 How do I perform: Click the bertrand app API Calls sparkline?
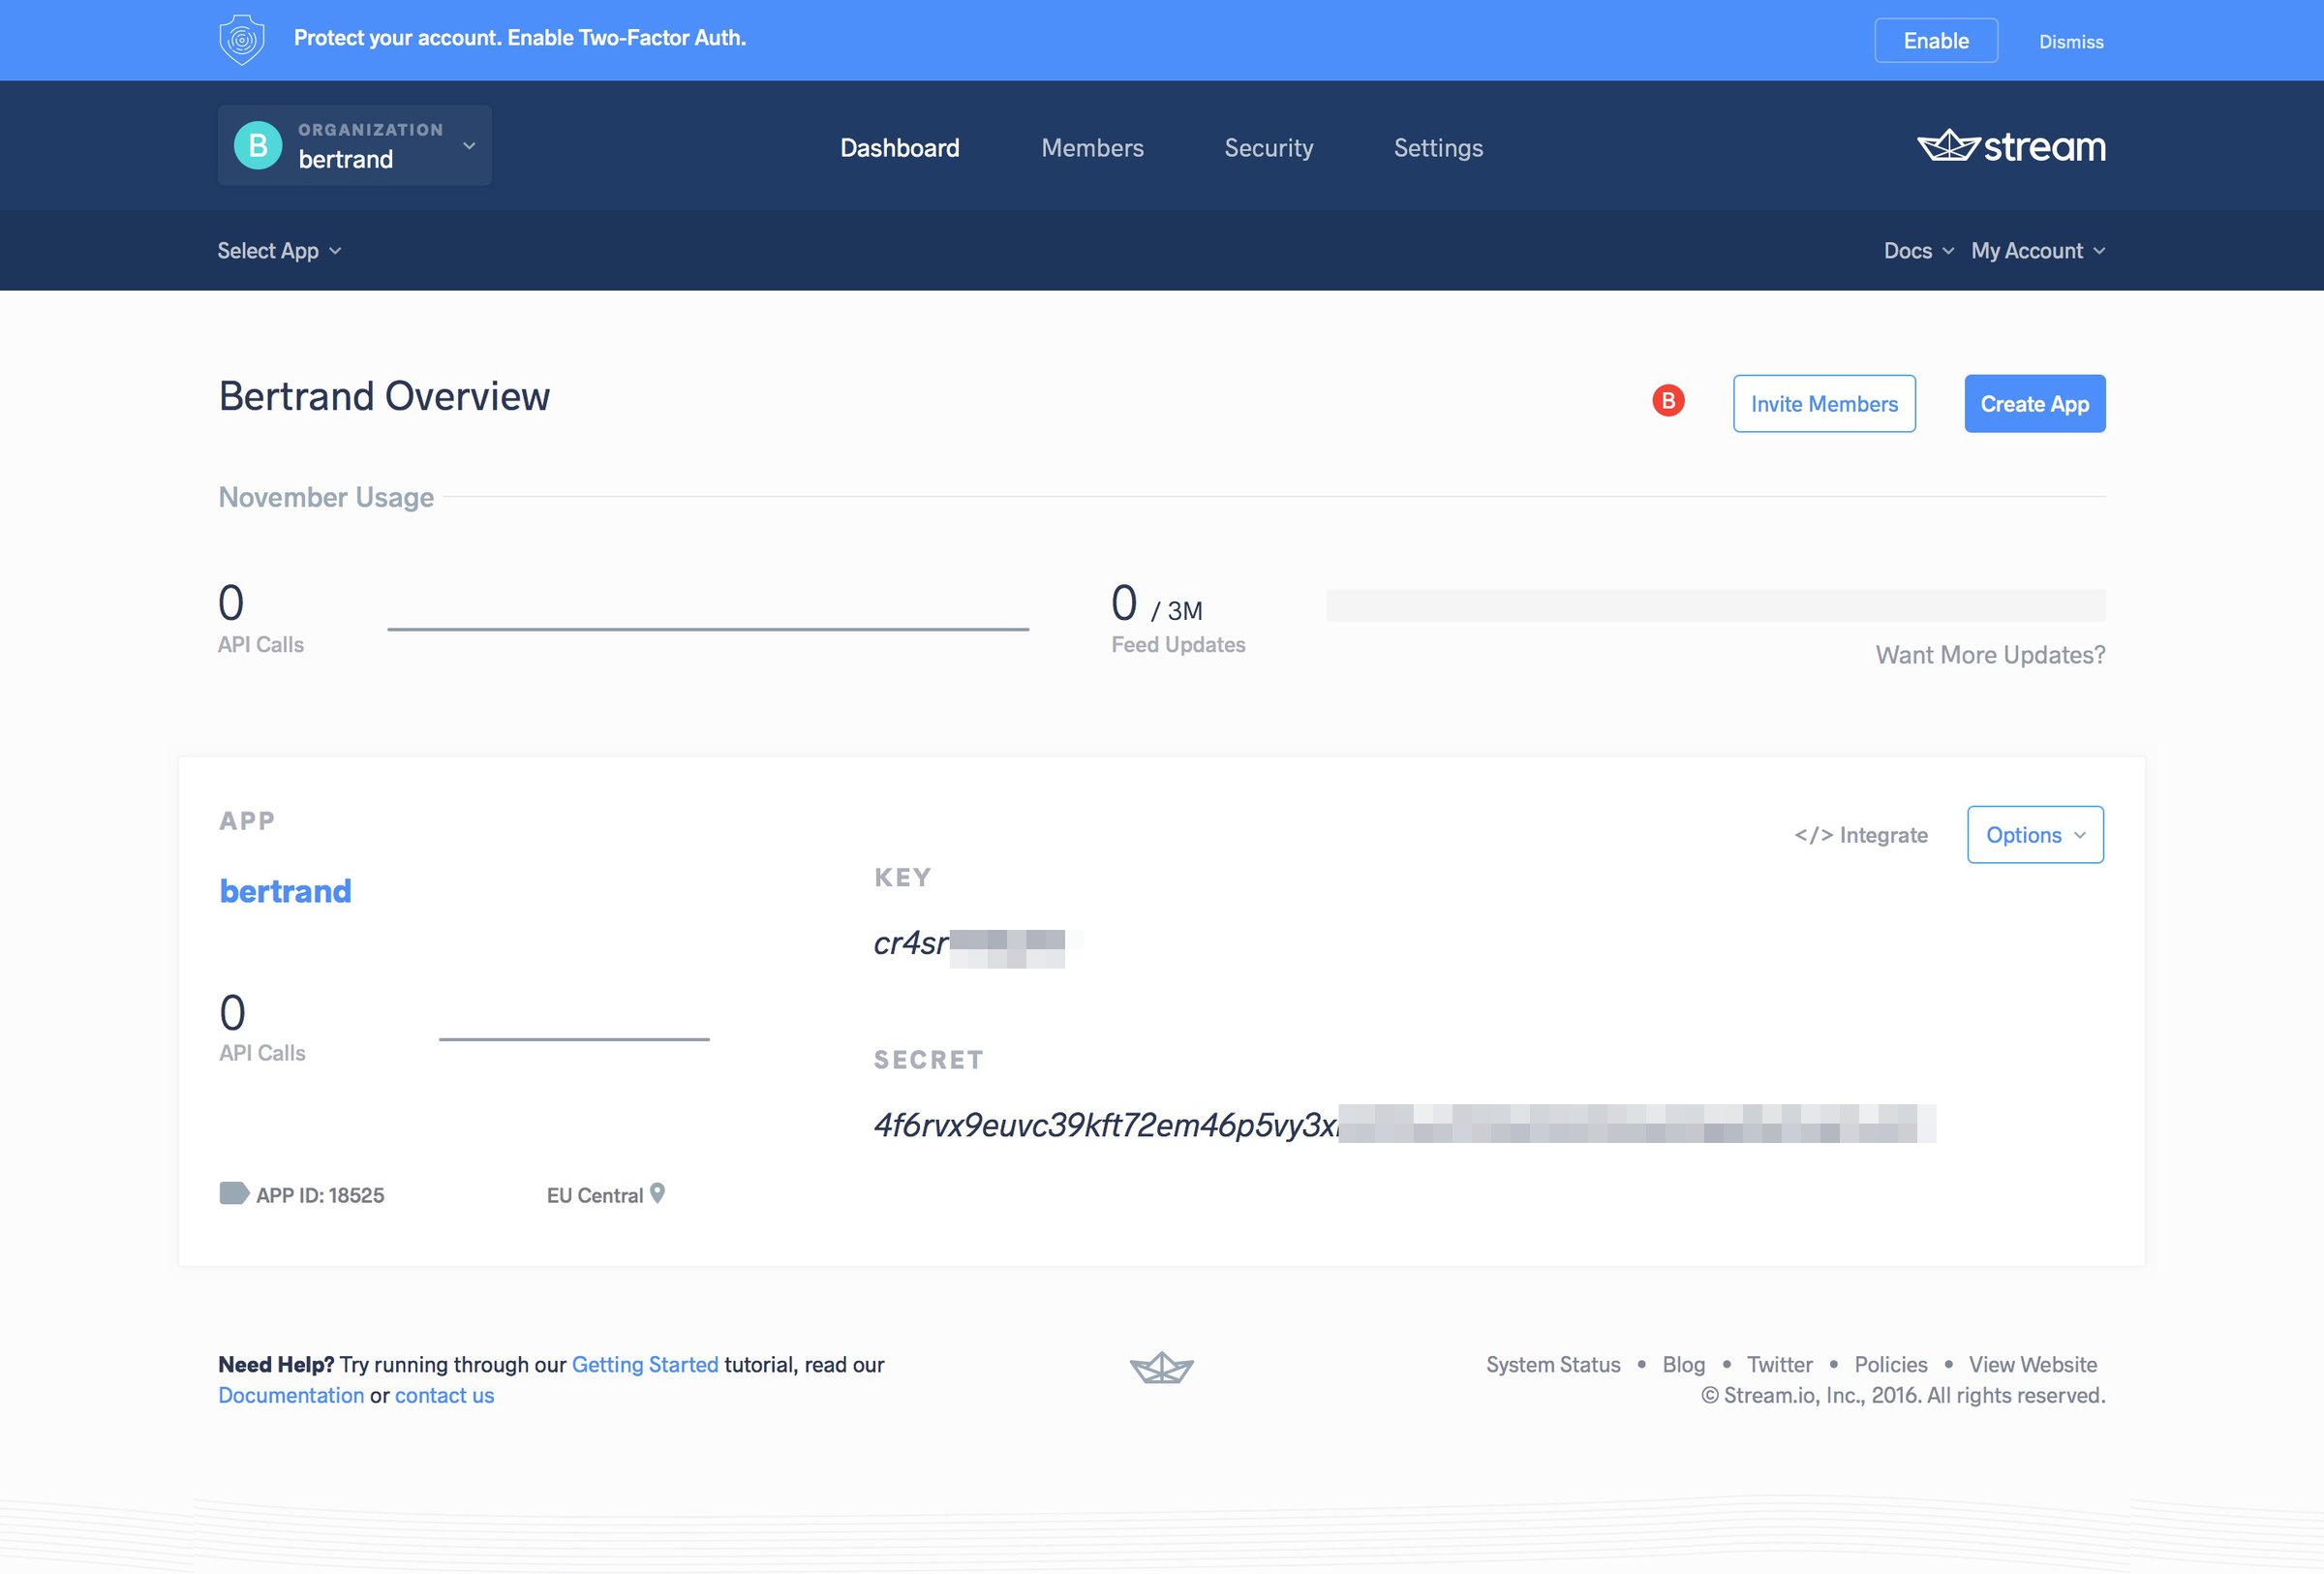click(574, 1039)
